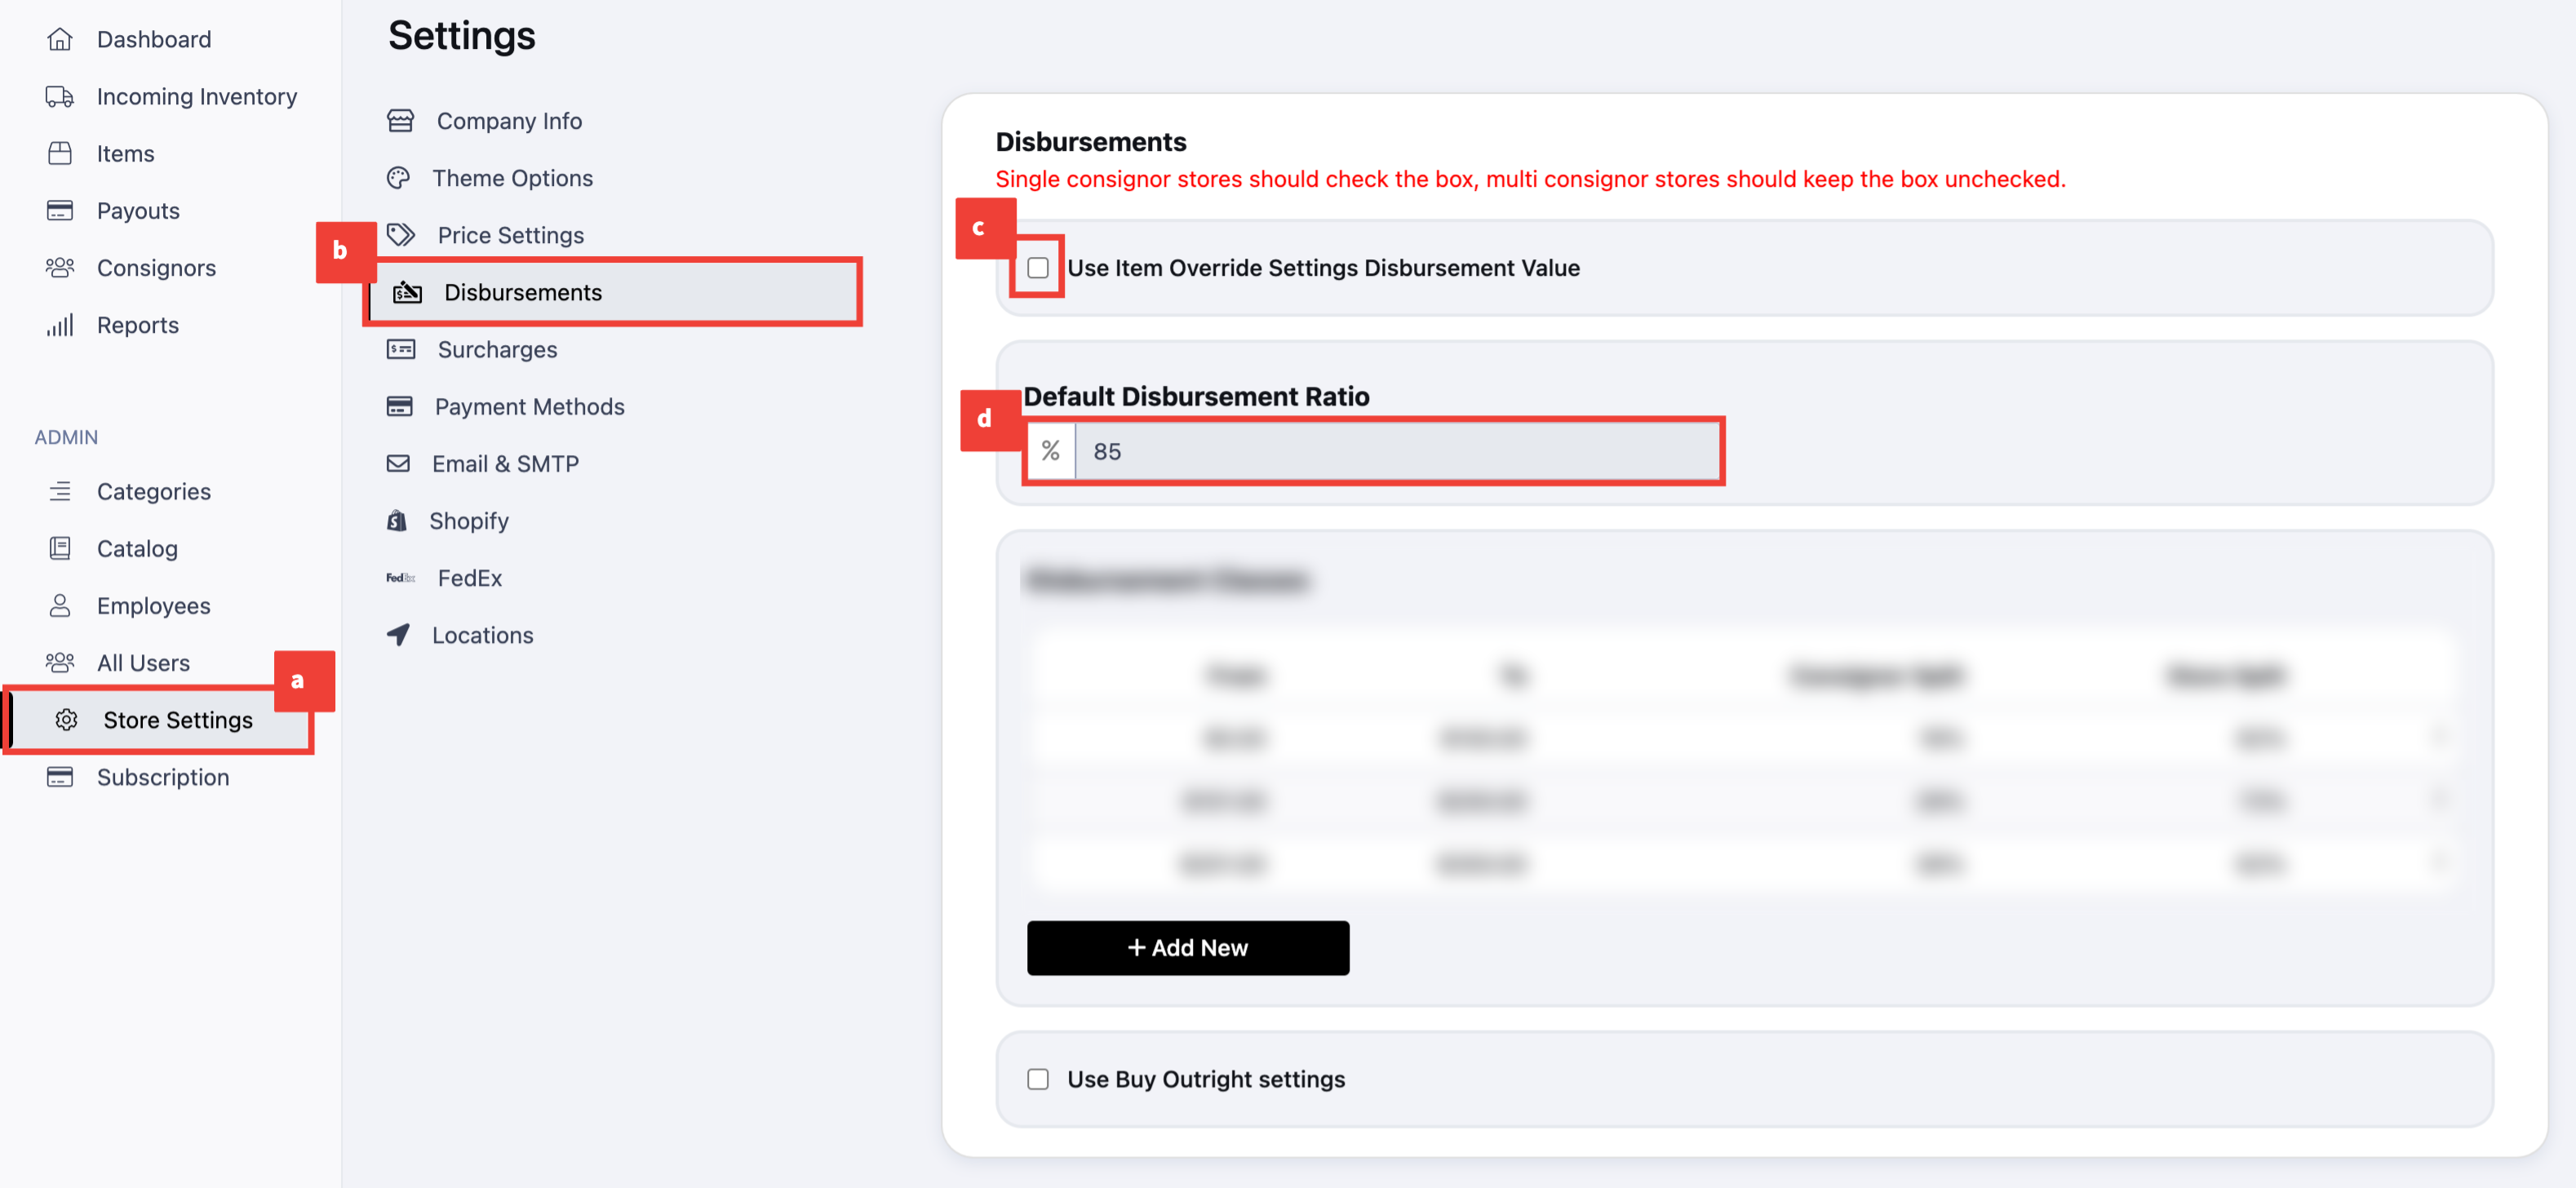Click the Incoming Inventory truck icon
This screenshot has width=2576, height=1188.
[60, 96]
